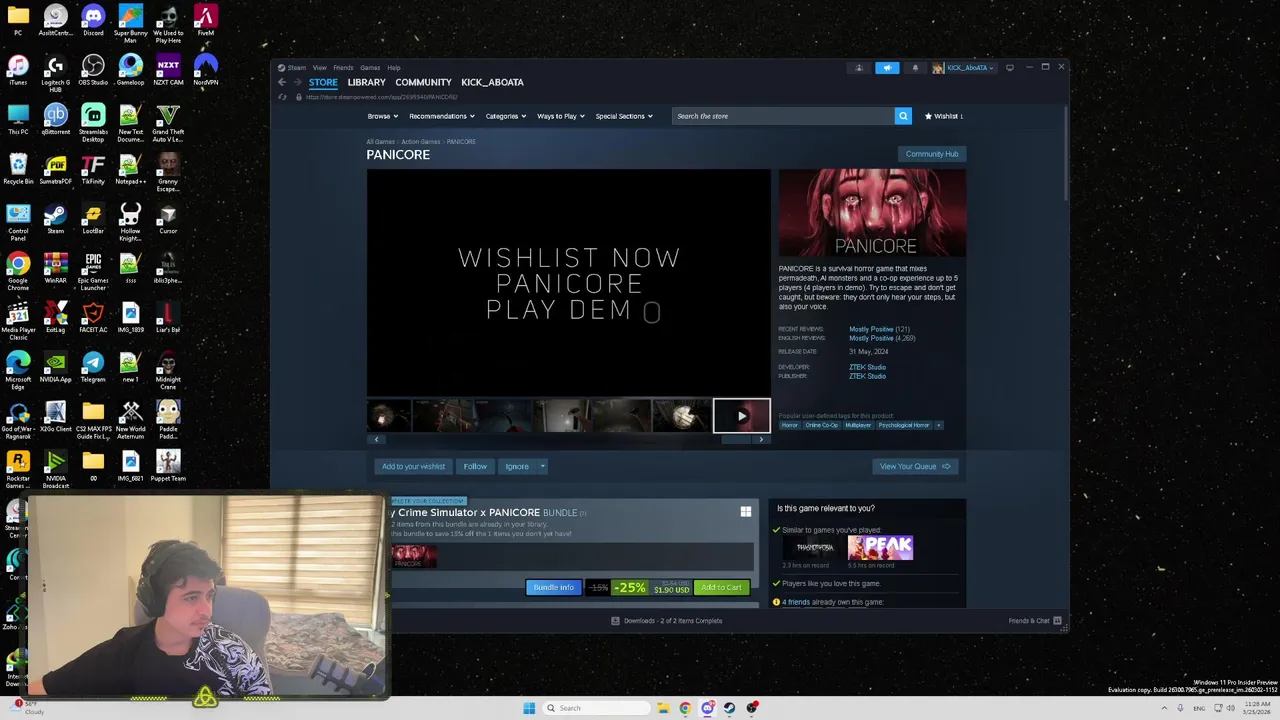
Task: Open Ways to Play dropdown
Action: coord(560,116)
